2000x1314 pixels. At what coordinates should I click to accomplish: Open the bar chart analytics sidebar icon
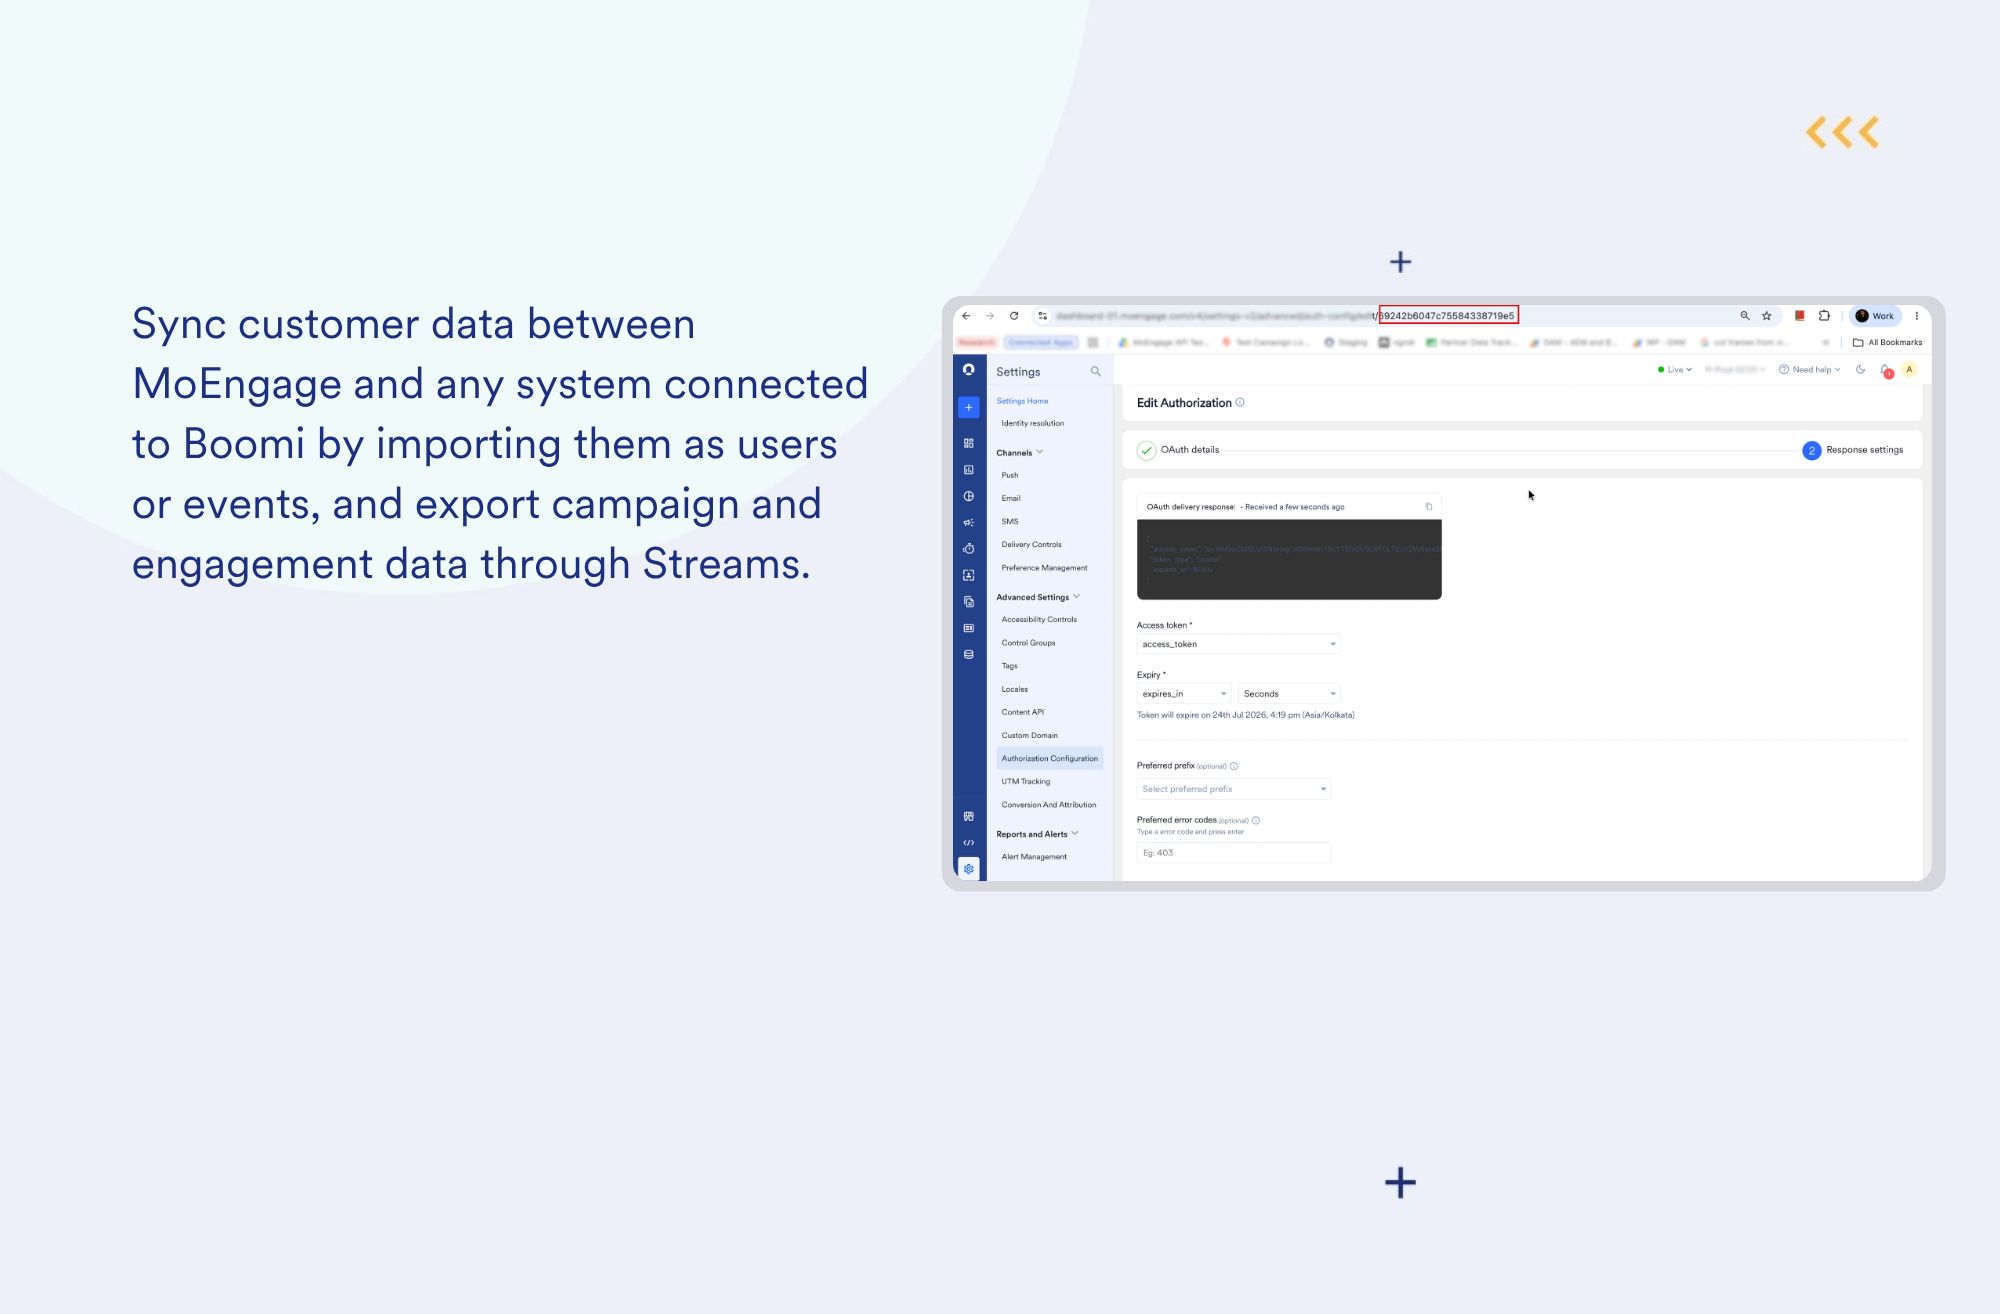tap(968, 470)
